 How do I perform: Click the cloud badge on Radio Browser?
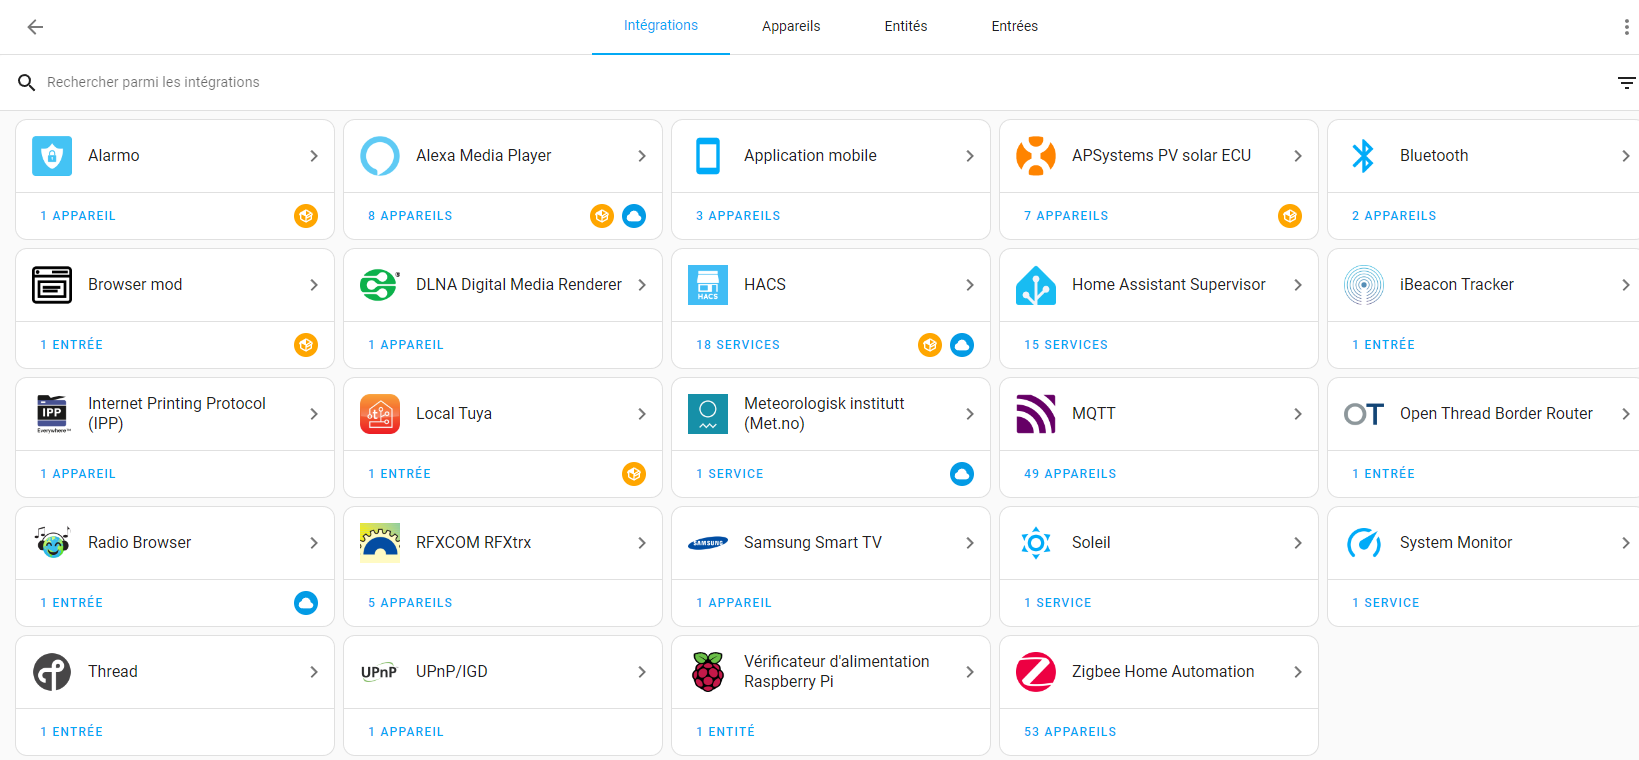306,603
